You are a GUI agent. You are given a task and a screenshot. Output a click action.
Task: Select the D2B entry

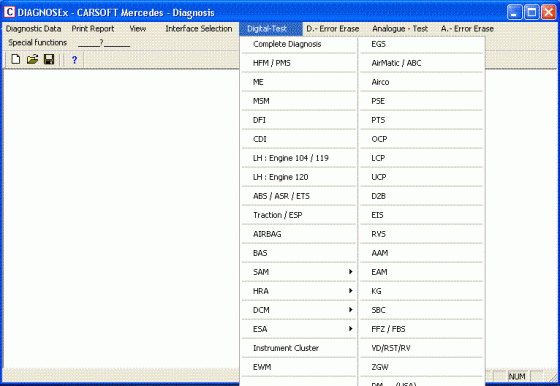pyautogui.click(x=421, y=196)
